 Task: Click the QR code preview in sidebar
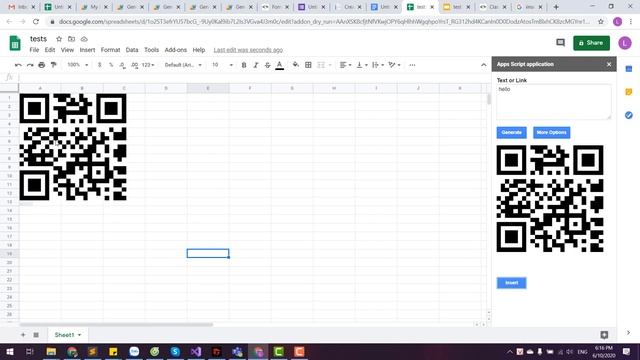(x=550, y=198)
